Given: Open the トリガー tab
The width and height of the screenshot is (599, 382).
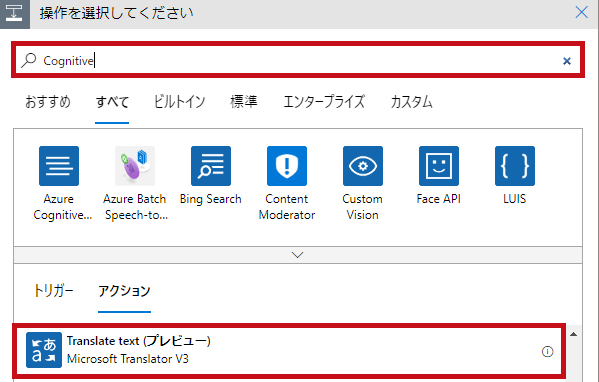Looking at the screenshot, I should coord(53,291).
